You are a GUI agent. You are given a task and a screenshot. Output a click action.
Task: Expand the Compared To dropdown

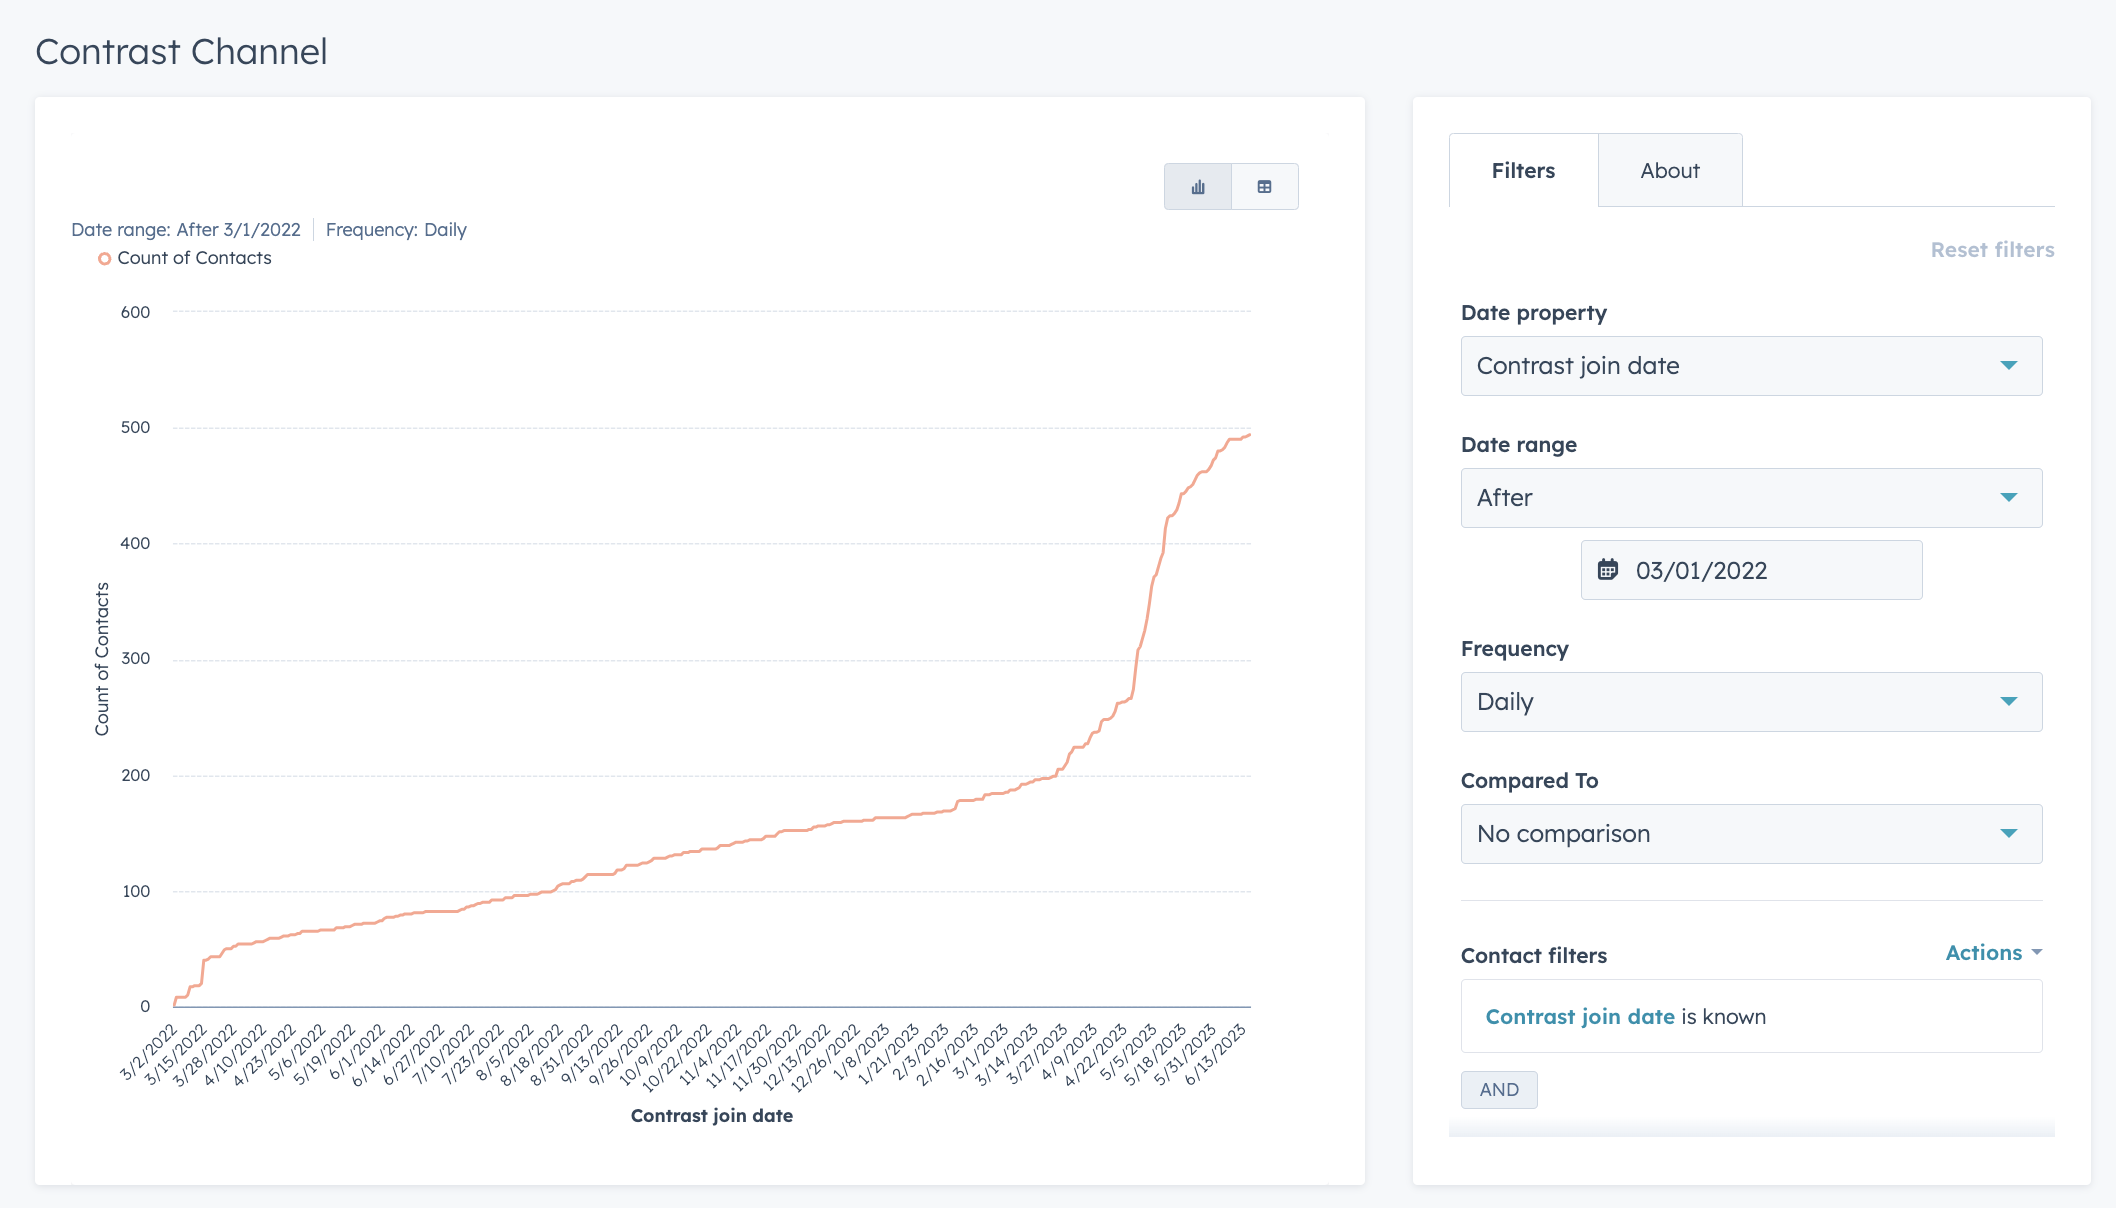click(x=1751, y=833)
